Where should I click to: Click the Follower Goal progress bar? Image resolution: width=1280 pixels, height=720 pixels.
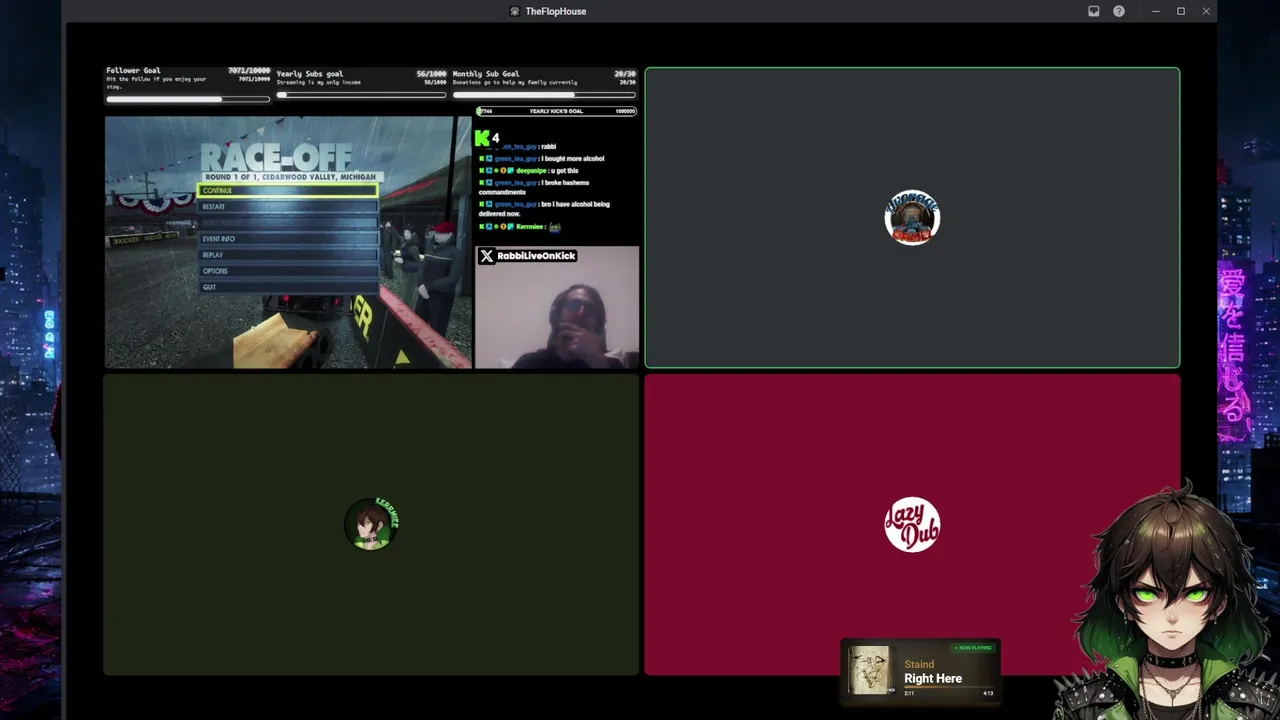pyautogui.click(x=188, y=99)
